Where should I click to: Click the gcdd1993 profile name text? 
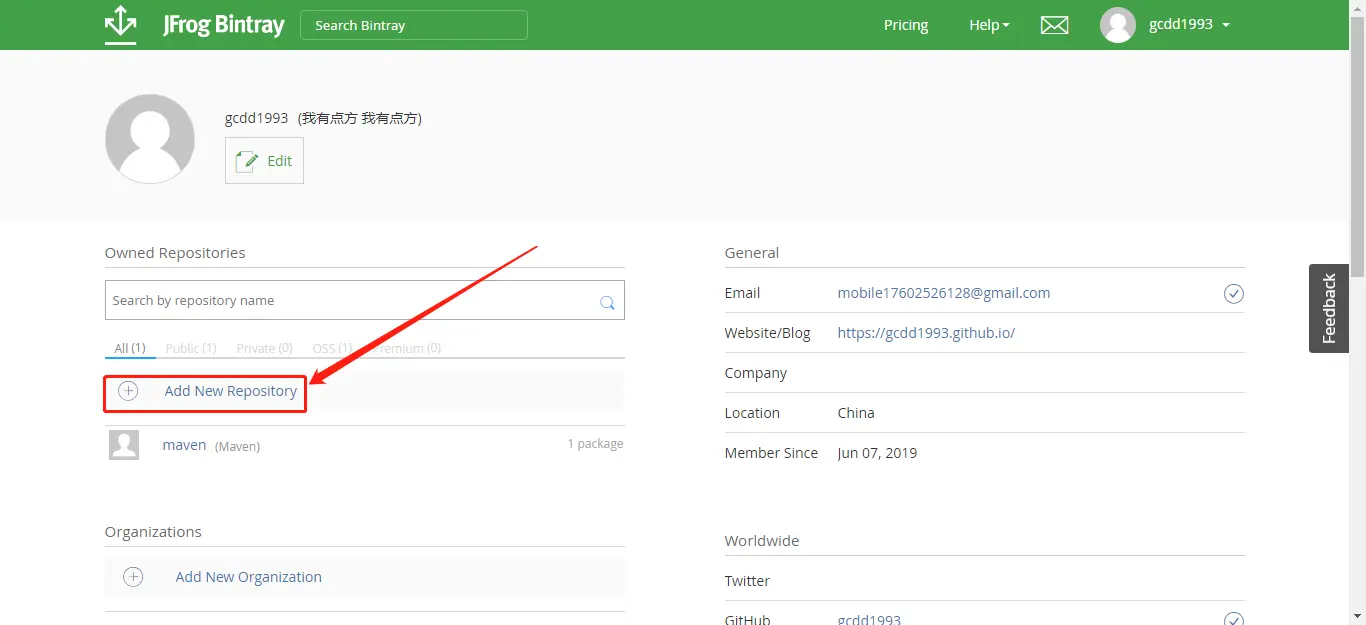pos(256,118)
